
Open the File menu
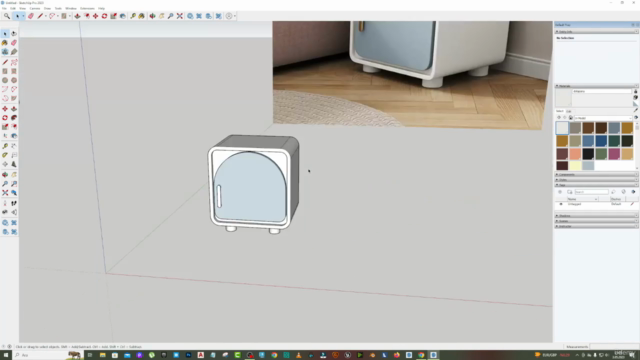(x=4, y=8)
